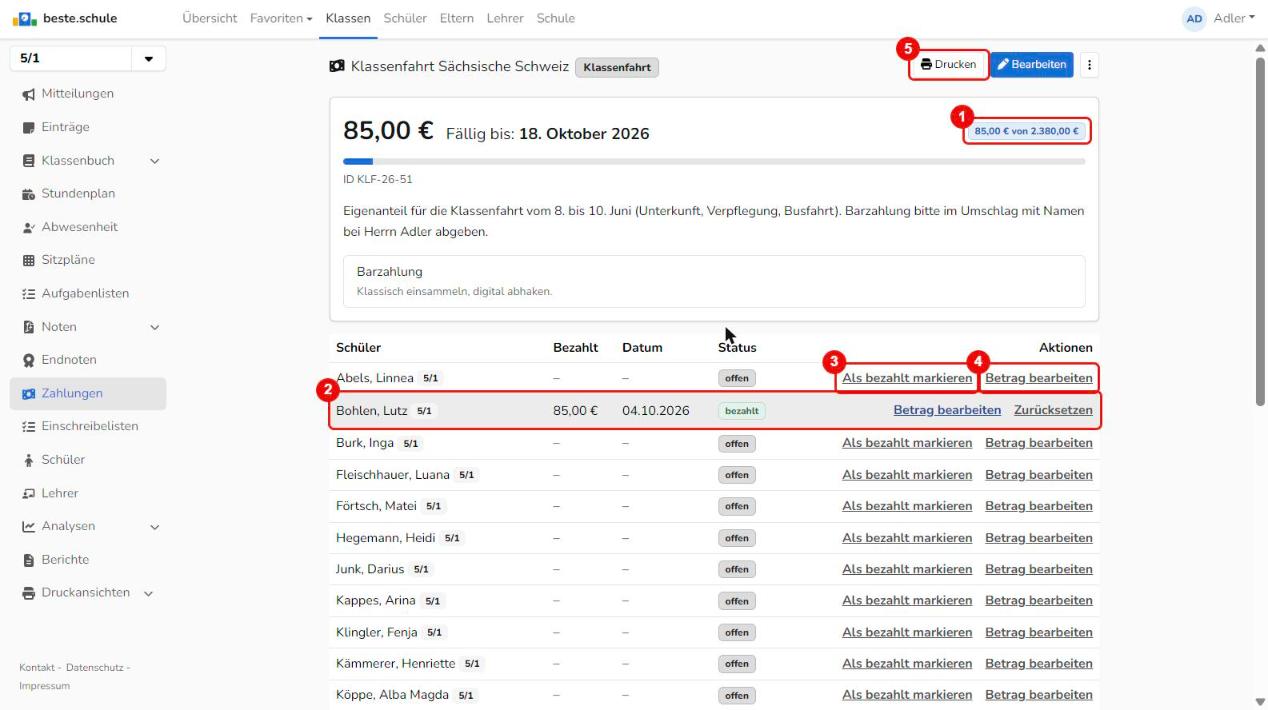Click the Einträge sidebar icon
The image size is (1268, 710).
pos(27,127)
